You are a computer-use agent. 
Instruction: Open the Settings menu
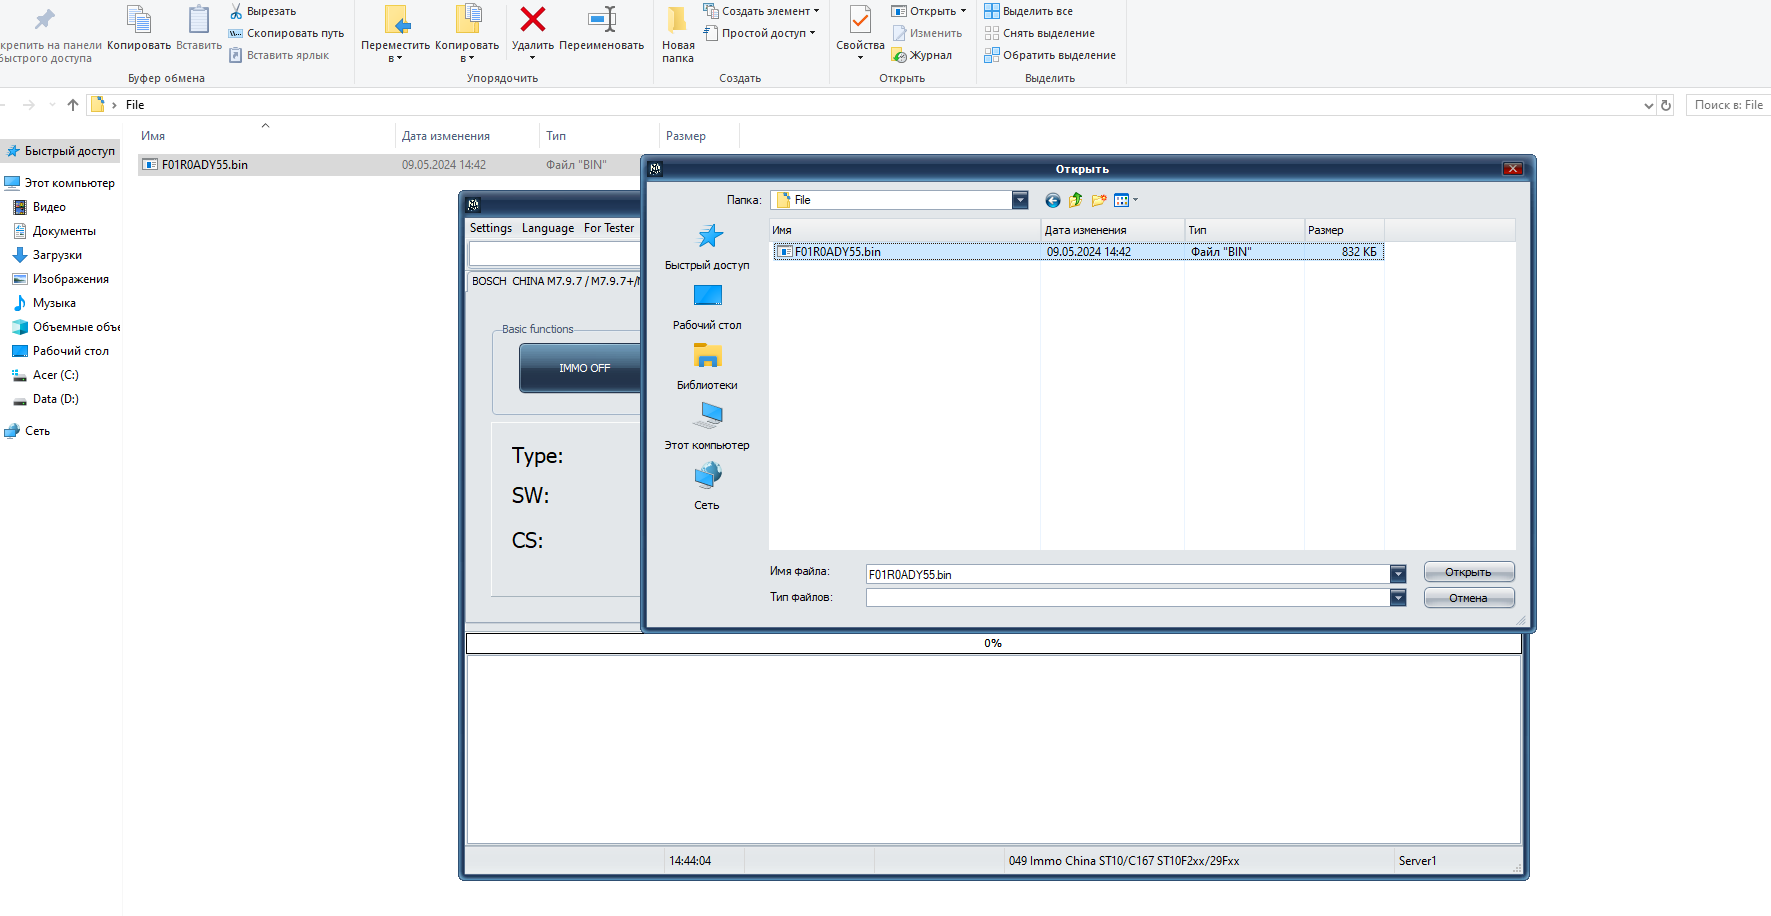[491, 228]
